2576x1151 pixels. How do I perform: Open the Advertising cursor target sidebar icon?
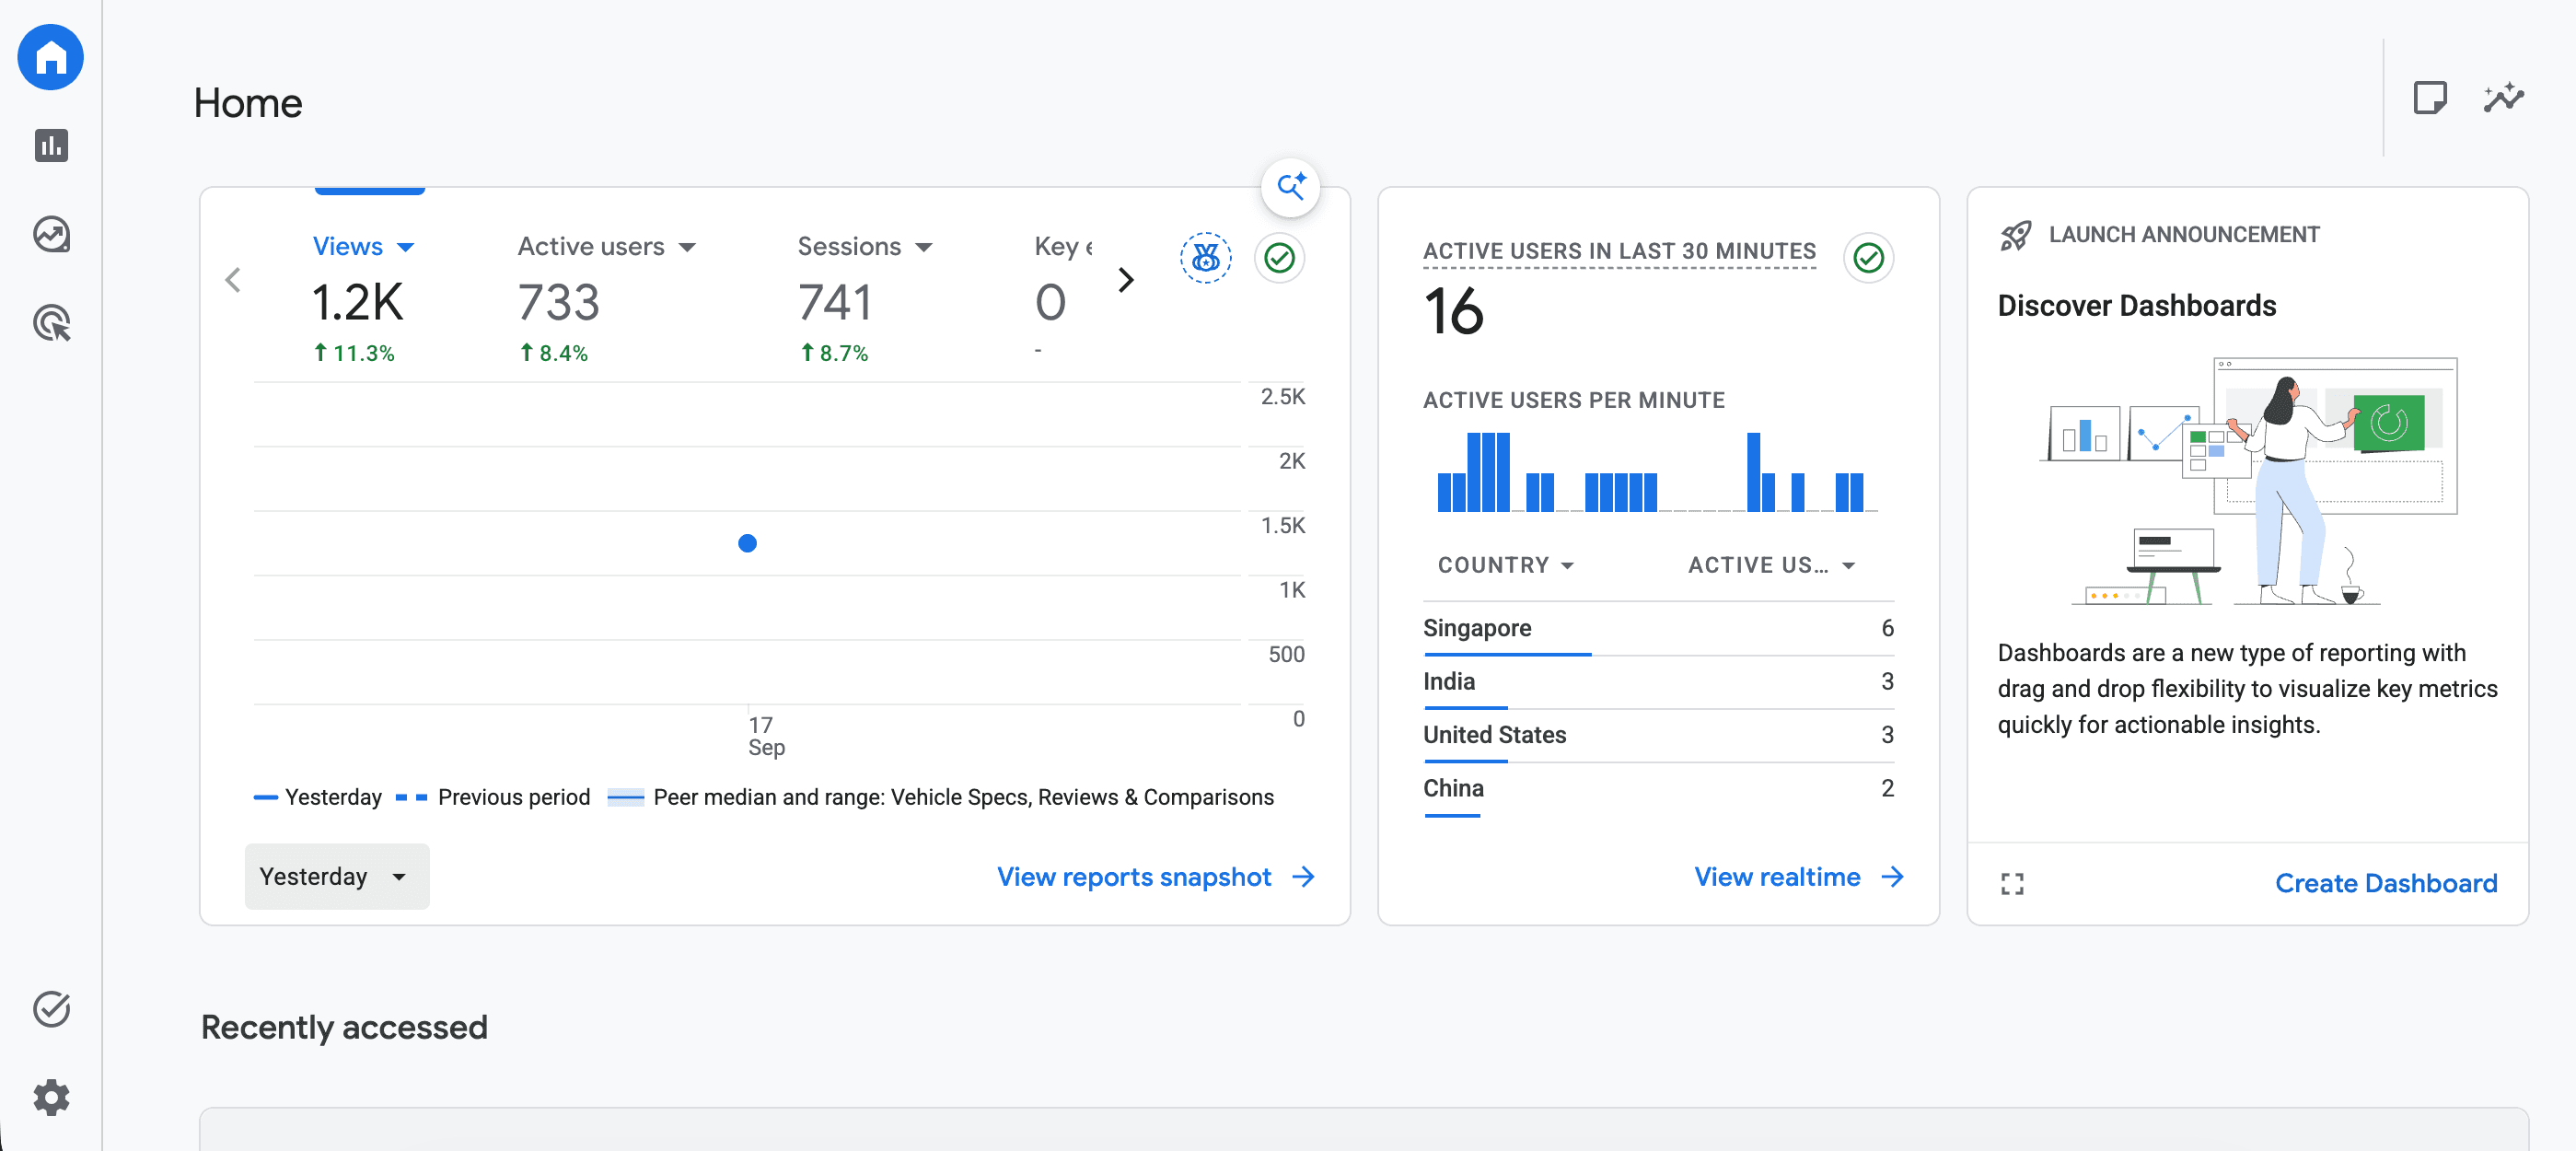pos(51,323)
